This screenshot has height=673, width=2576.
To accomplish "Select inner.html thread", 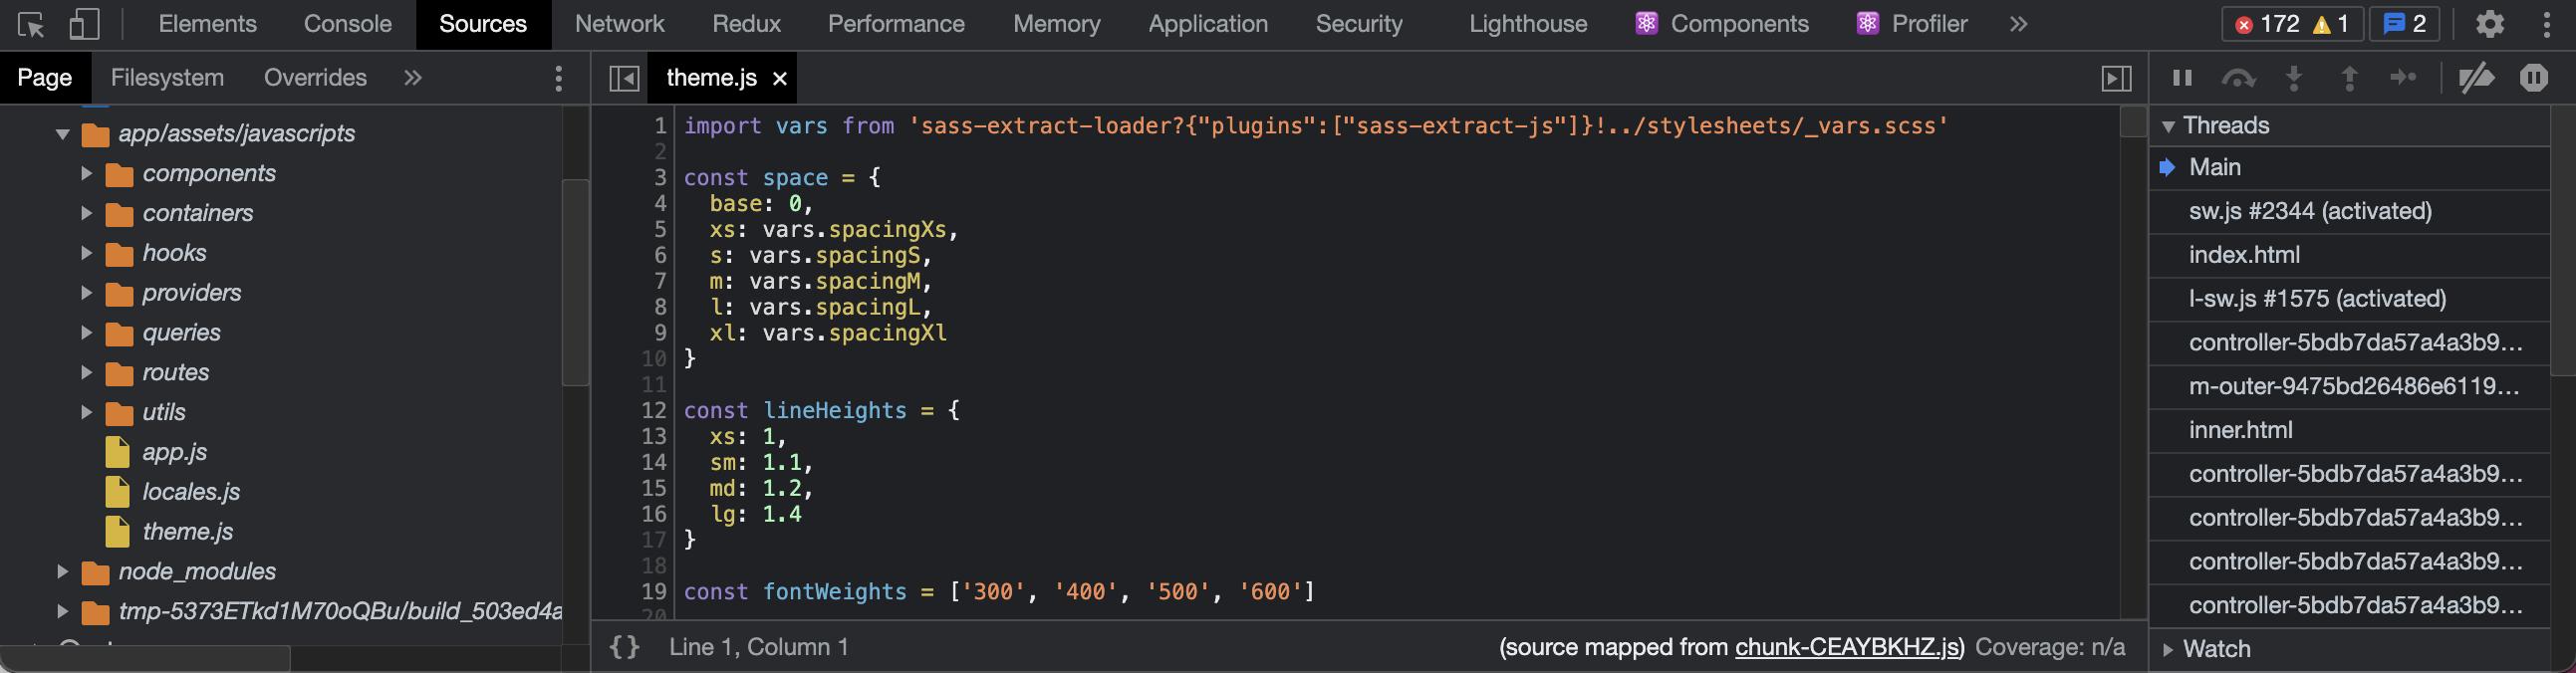I will (2350, 430).
